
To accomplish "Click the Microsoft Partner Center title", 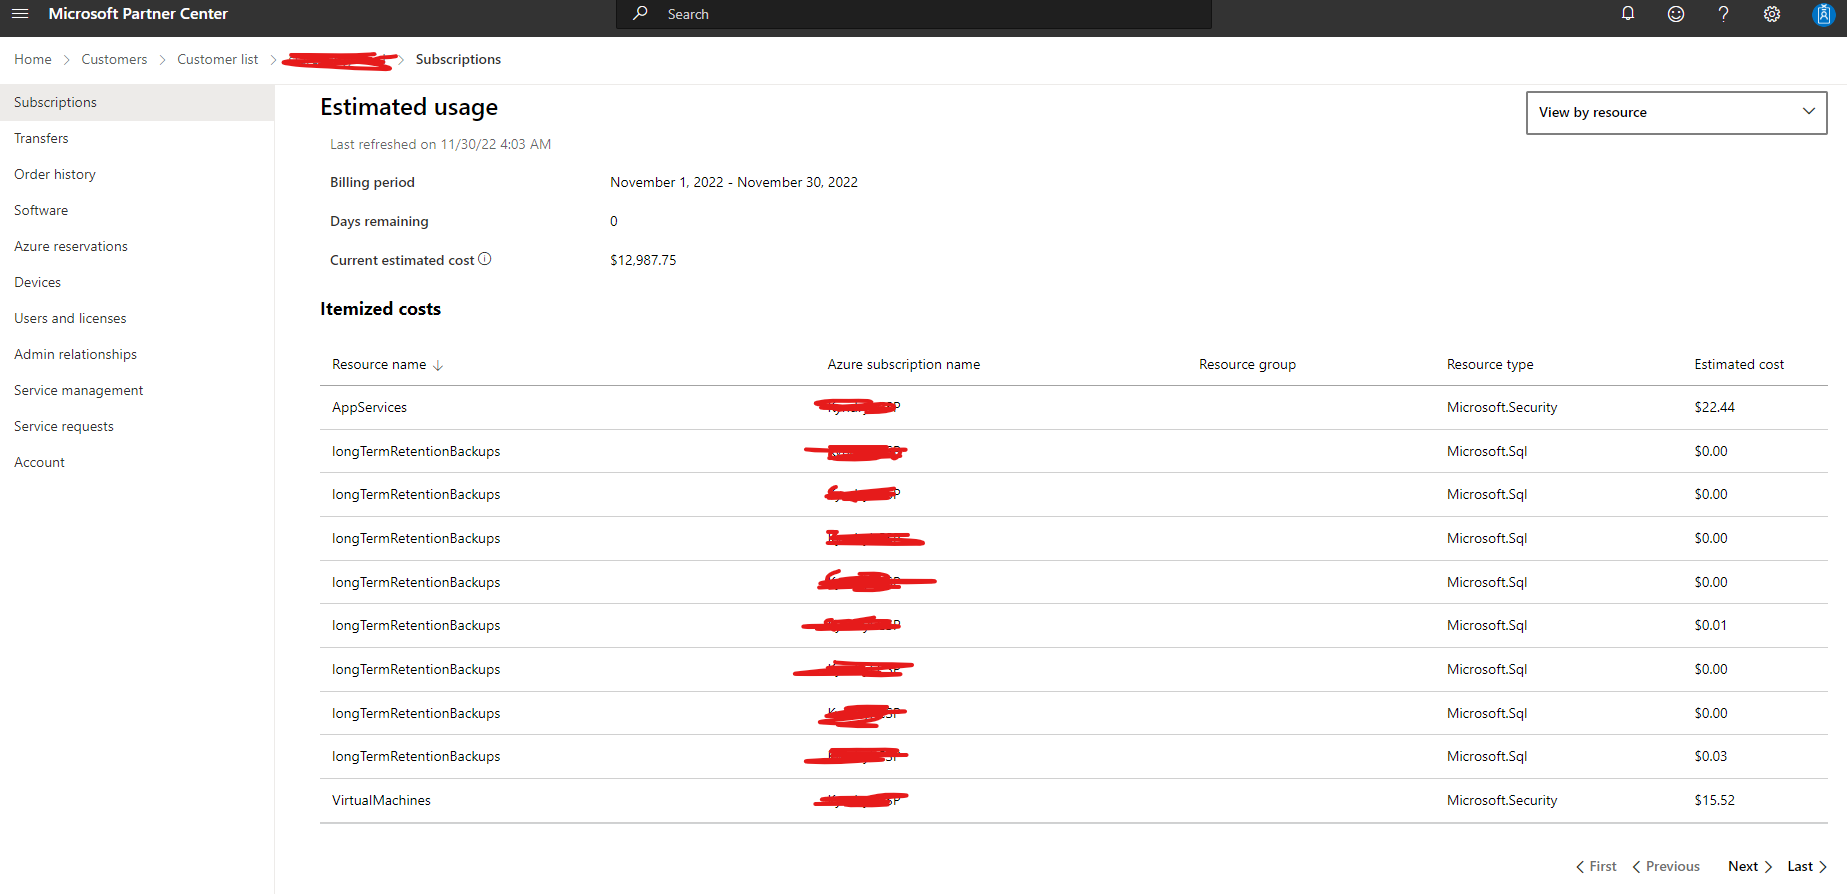I will click(x=138, y=14).
